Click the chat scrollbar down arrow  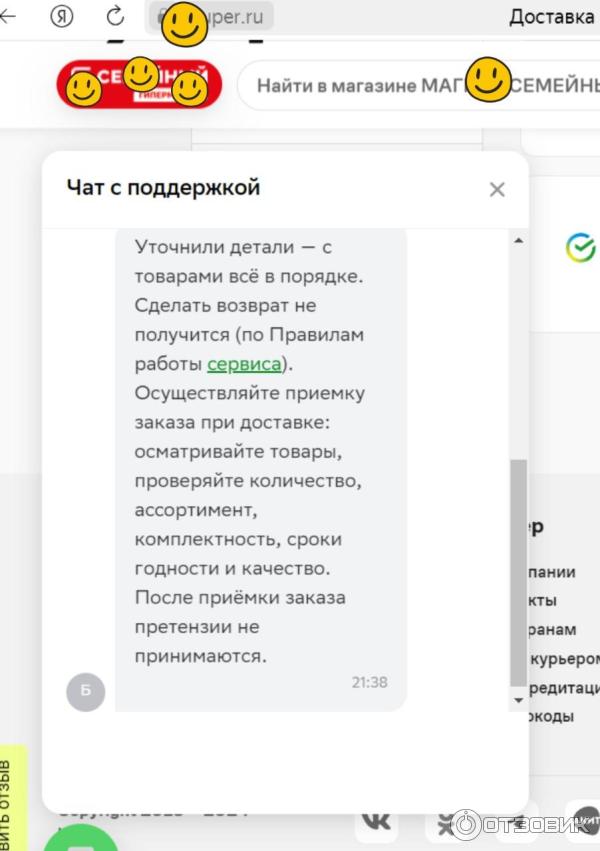tap(518, 701)
